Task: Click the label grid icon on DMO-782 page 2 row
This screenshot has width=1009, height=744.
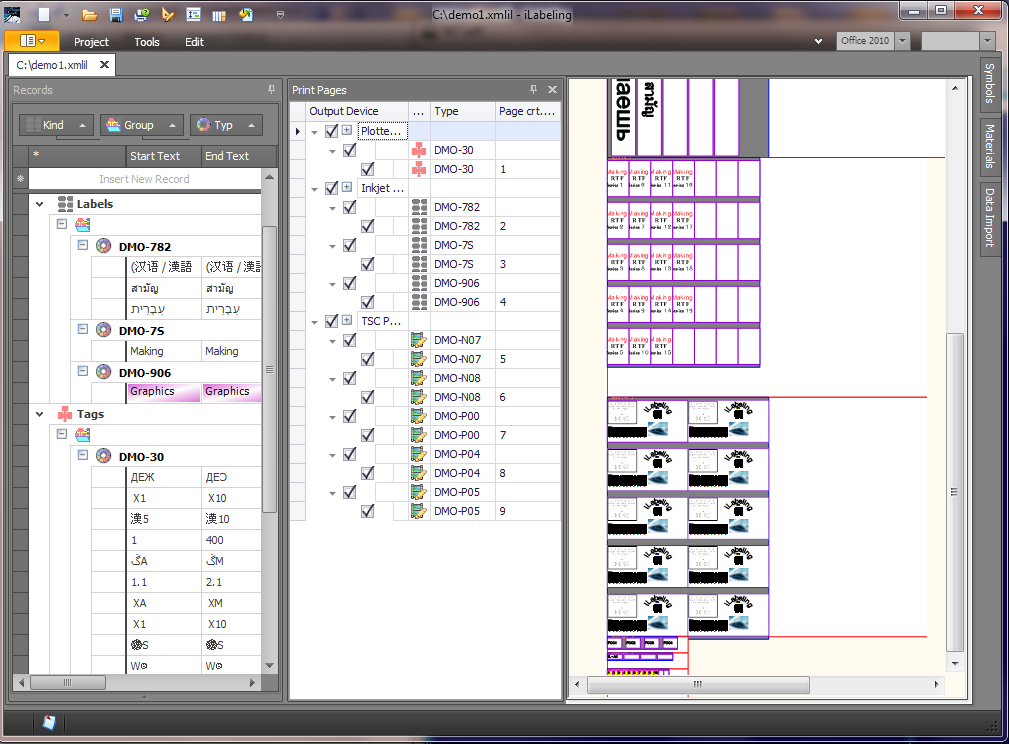Action: pos(419,226)
